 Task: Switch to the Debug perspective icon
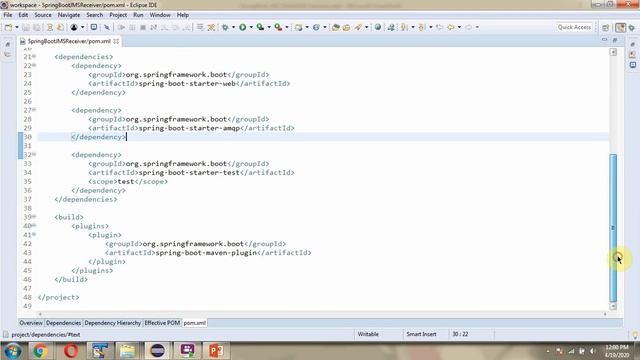click(x=632, y=27)
